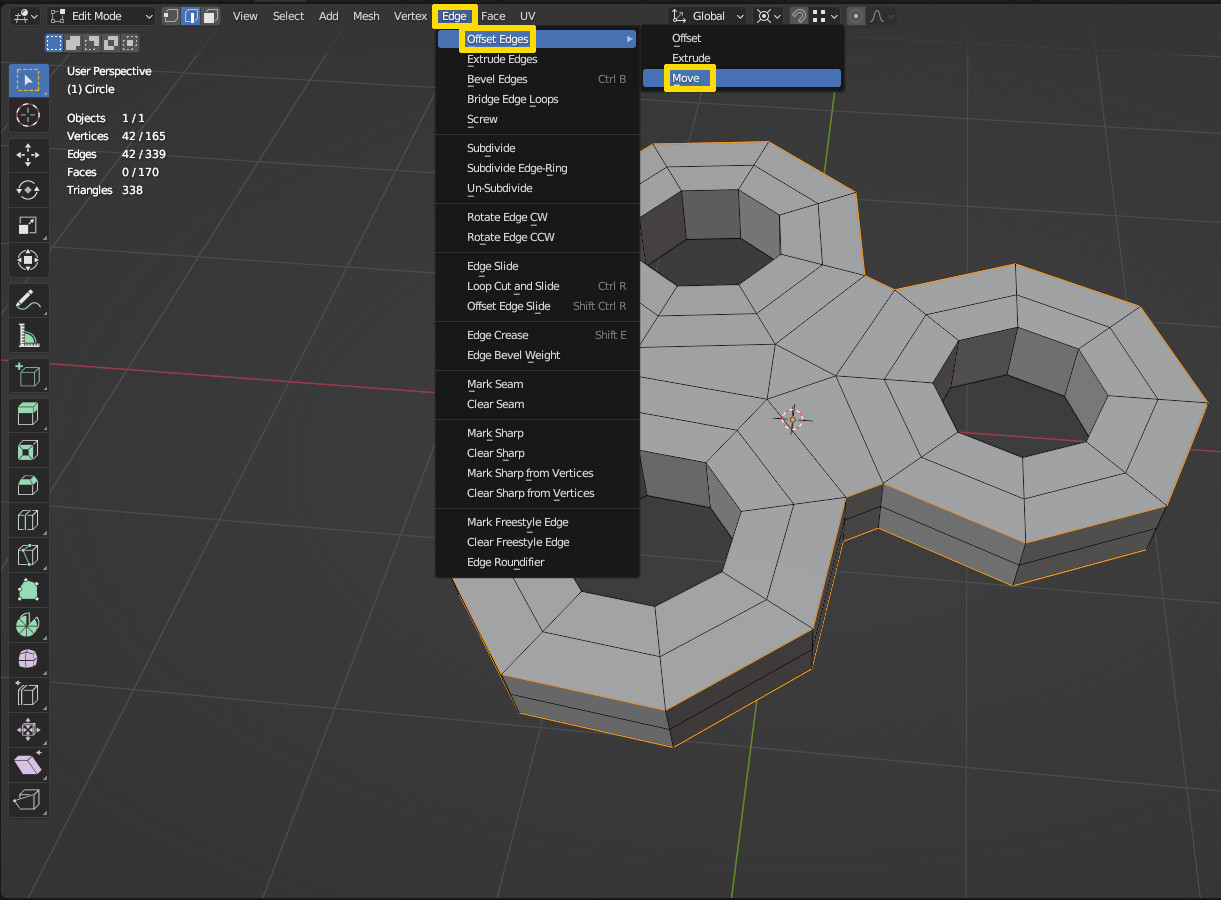Open the snapping options dropdown
The image size is (1221, 900).
click(x=834, y=16)
